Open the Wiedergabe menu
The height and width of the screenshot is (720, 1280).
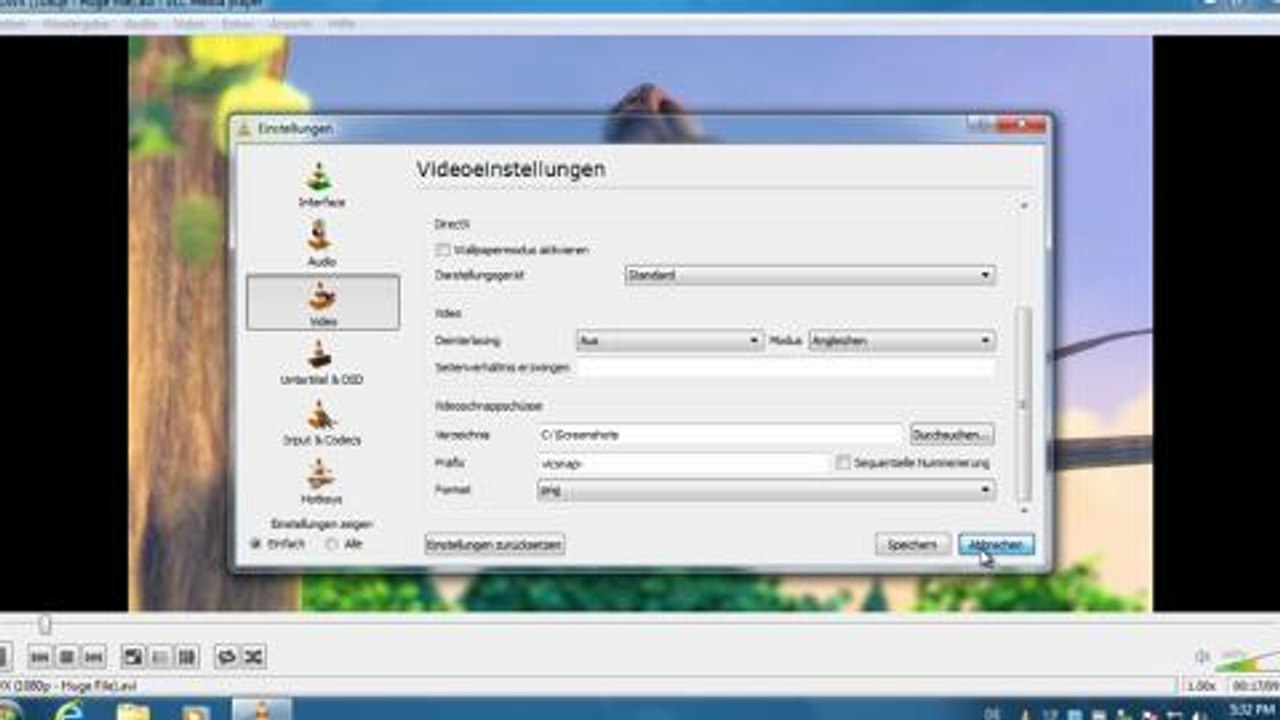[x=75, y=23]
